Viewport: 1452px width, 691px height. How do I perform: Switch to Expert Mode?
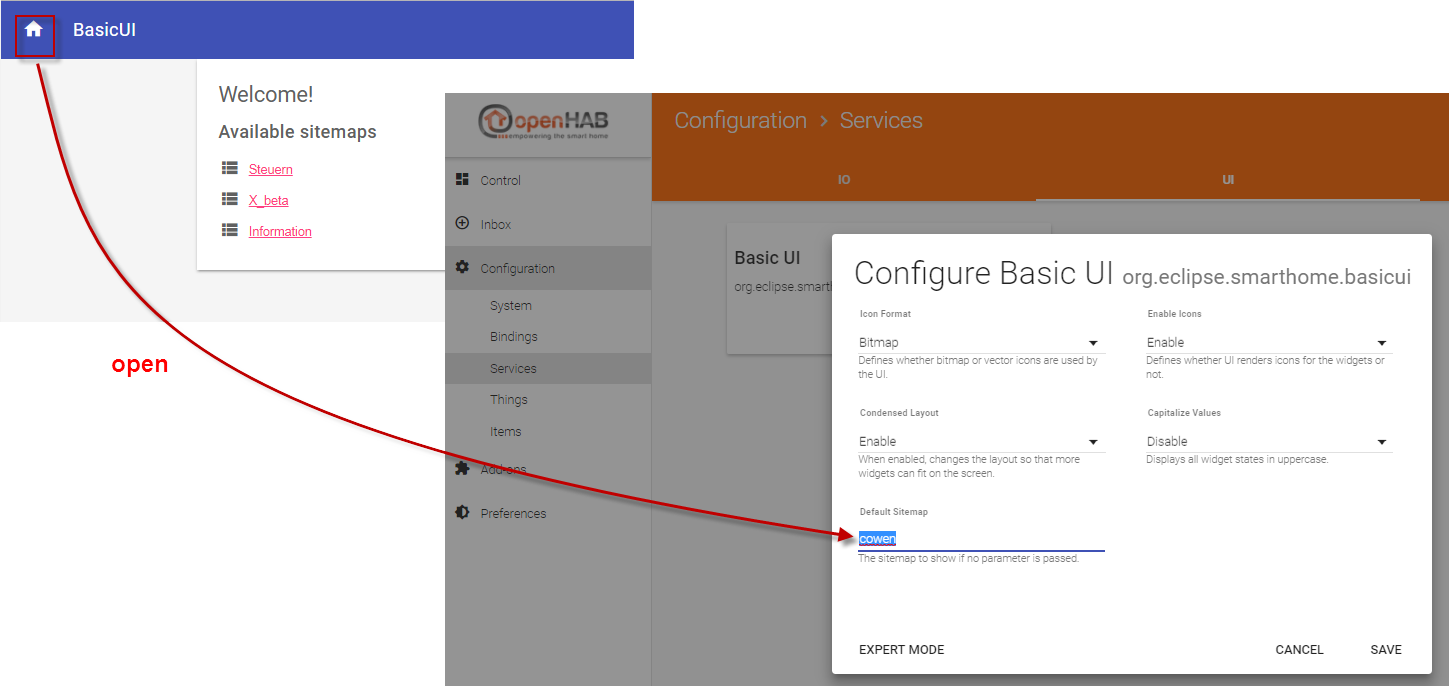(901, 649)
